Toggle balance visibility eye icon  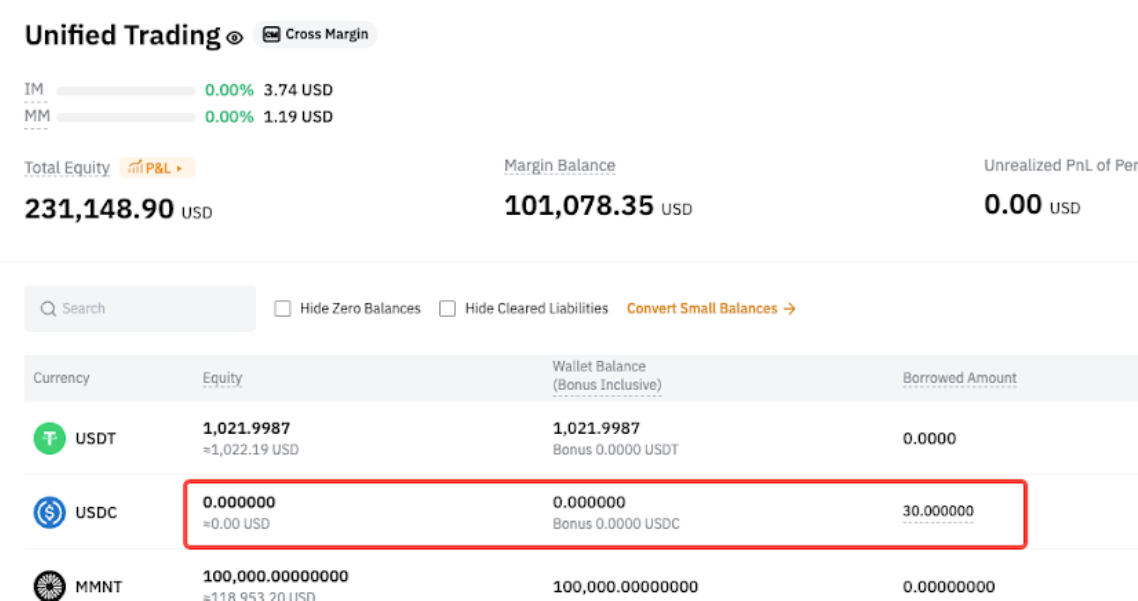pyautogui.click(x=235, y=38)
